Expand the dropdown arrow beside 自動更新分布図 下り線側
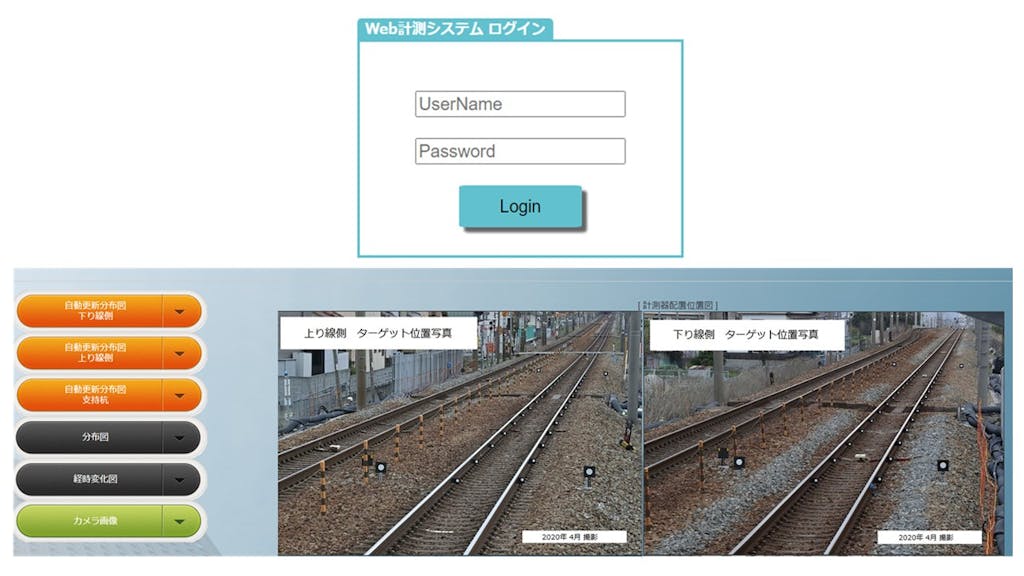 pyautogui.click(x=180, y=311)
